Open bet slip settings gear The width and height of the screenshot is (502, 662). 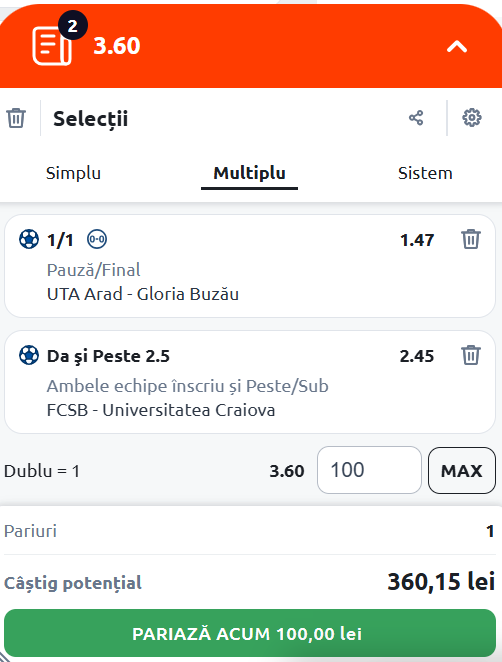coord(472,118)
